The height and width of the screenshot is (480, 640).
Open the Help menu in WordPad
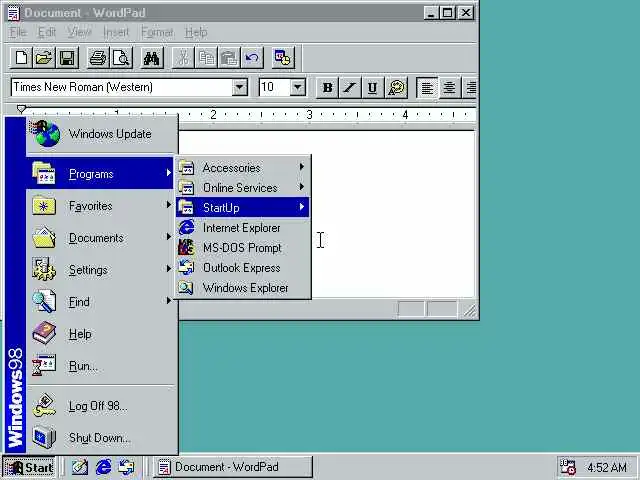tap(196, 32)
